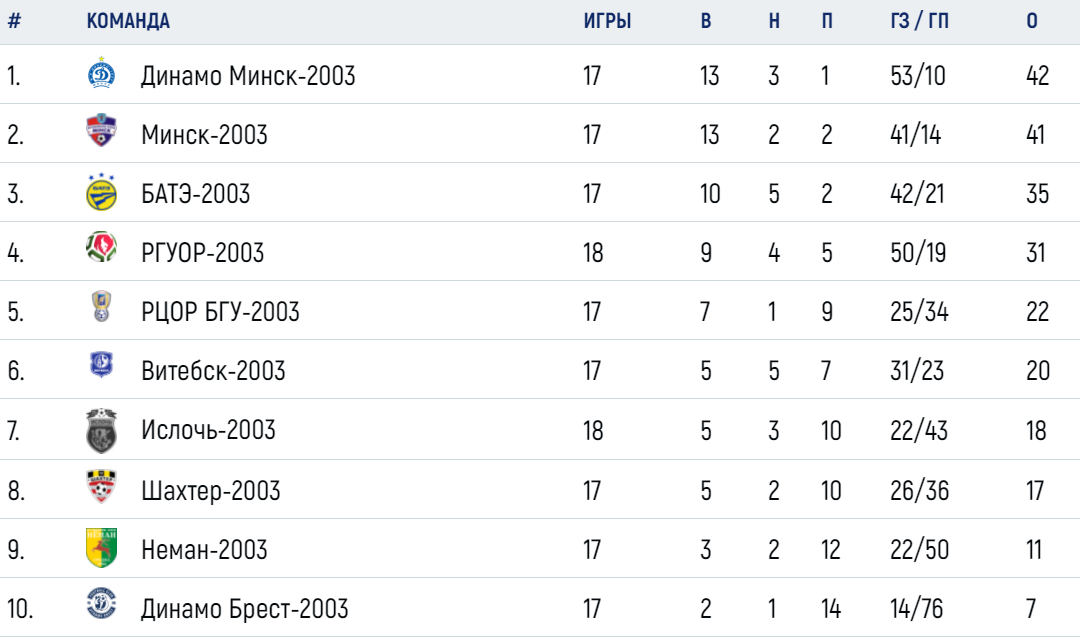Click the КОМАНДА column header
Image resolution: width=1080 pixels, height=637 pixels.
(128, 21)
